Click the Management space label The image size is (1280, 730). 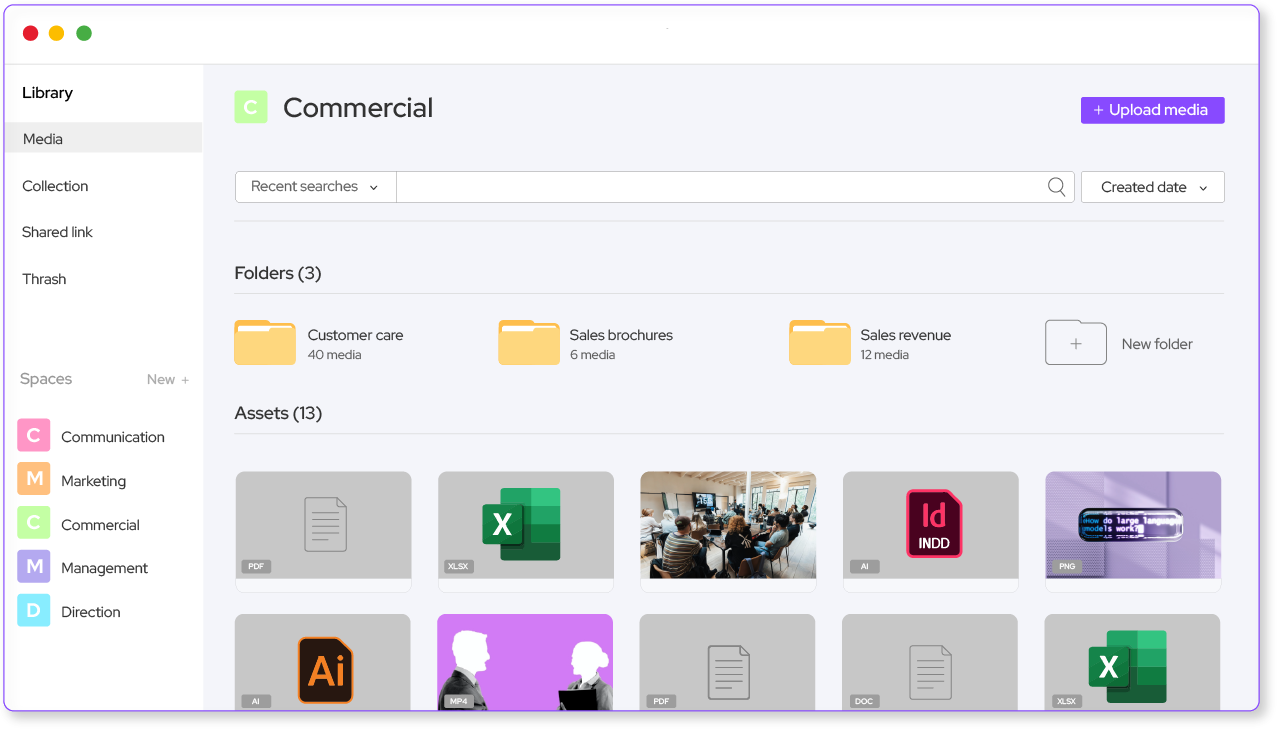(104, 568)
